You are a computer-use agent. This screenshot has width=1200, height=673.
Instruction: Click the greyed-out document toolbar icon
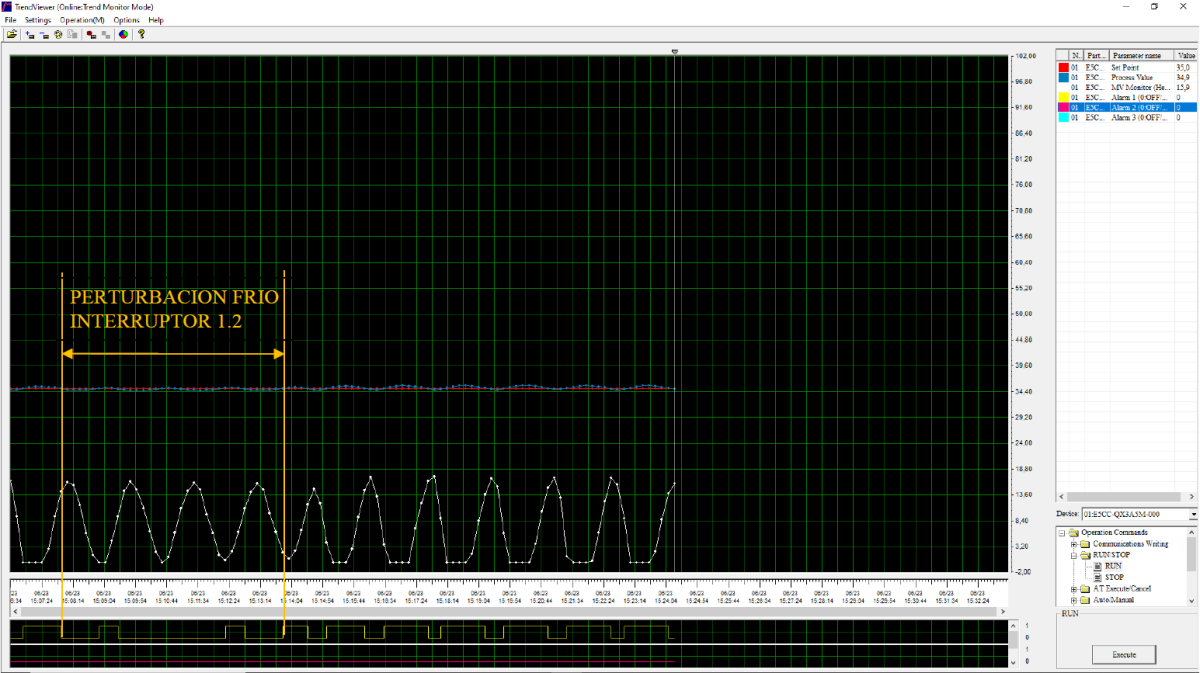(72, 34)
